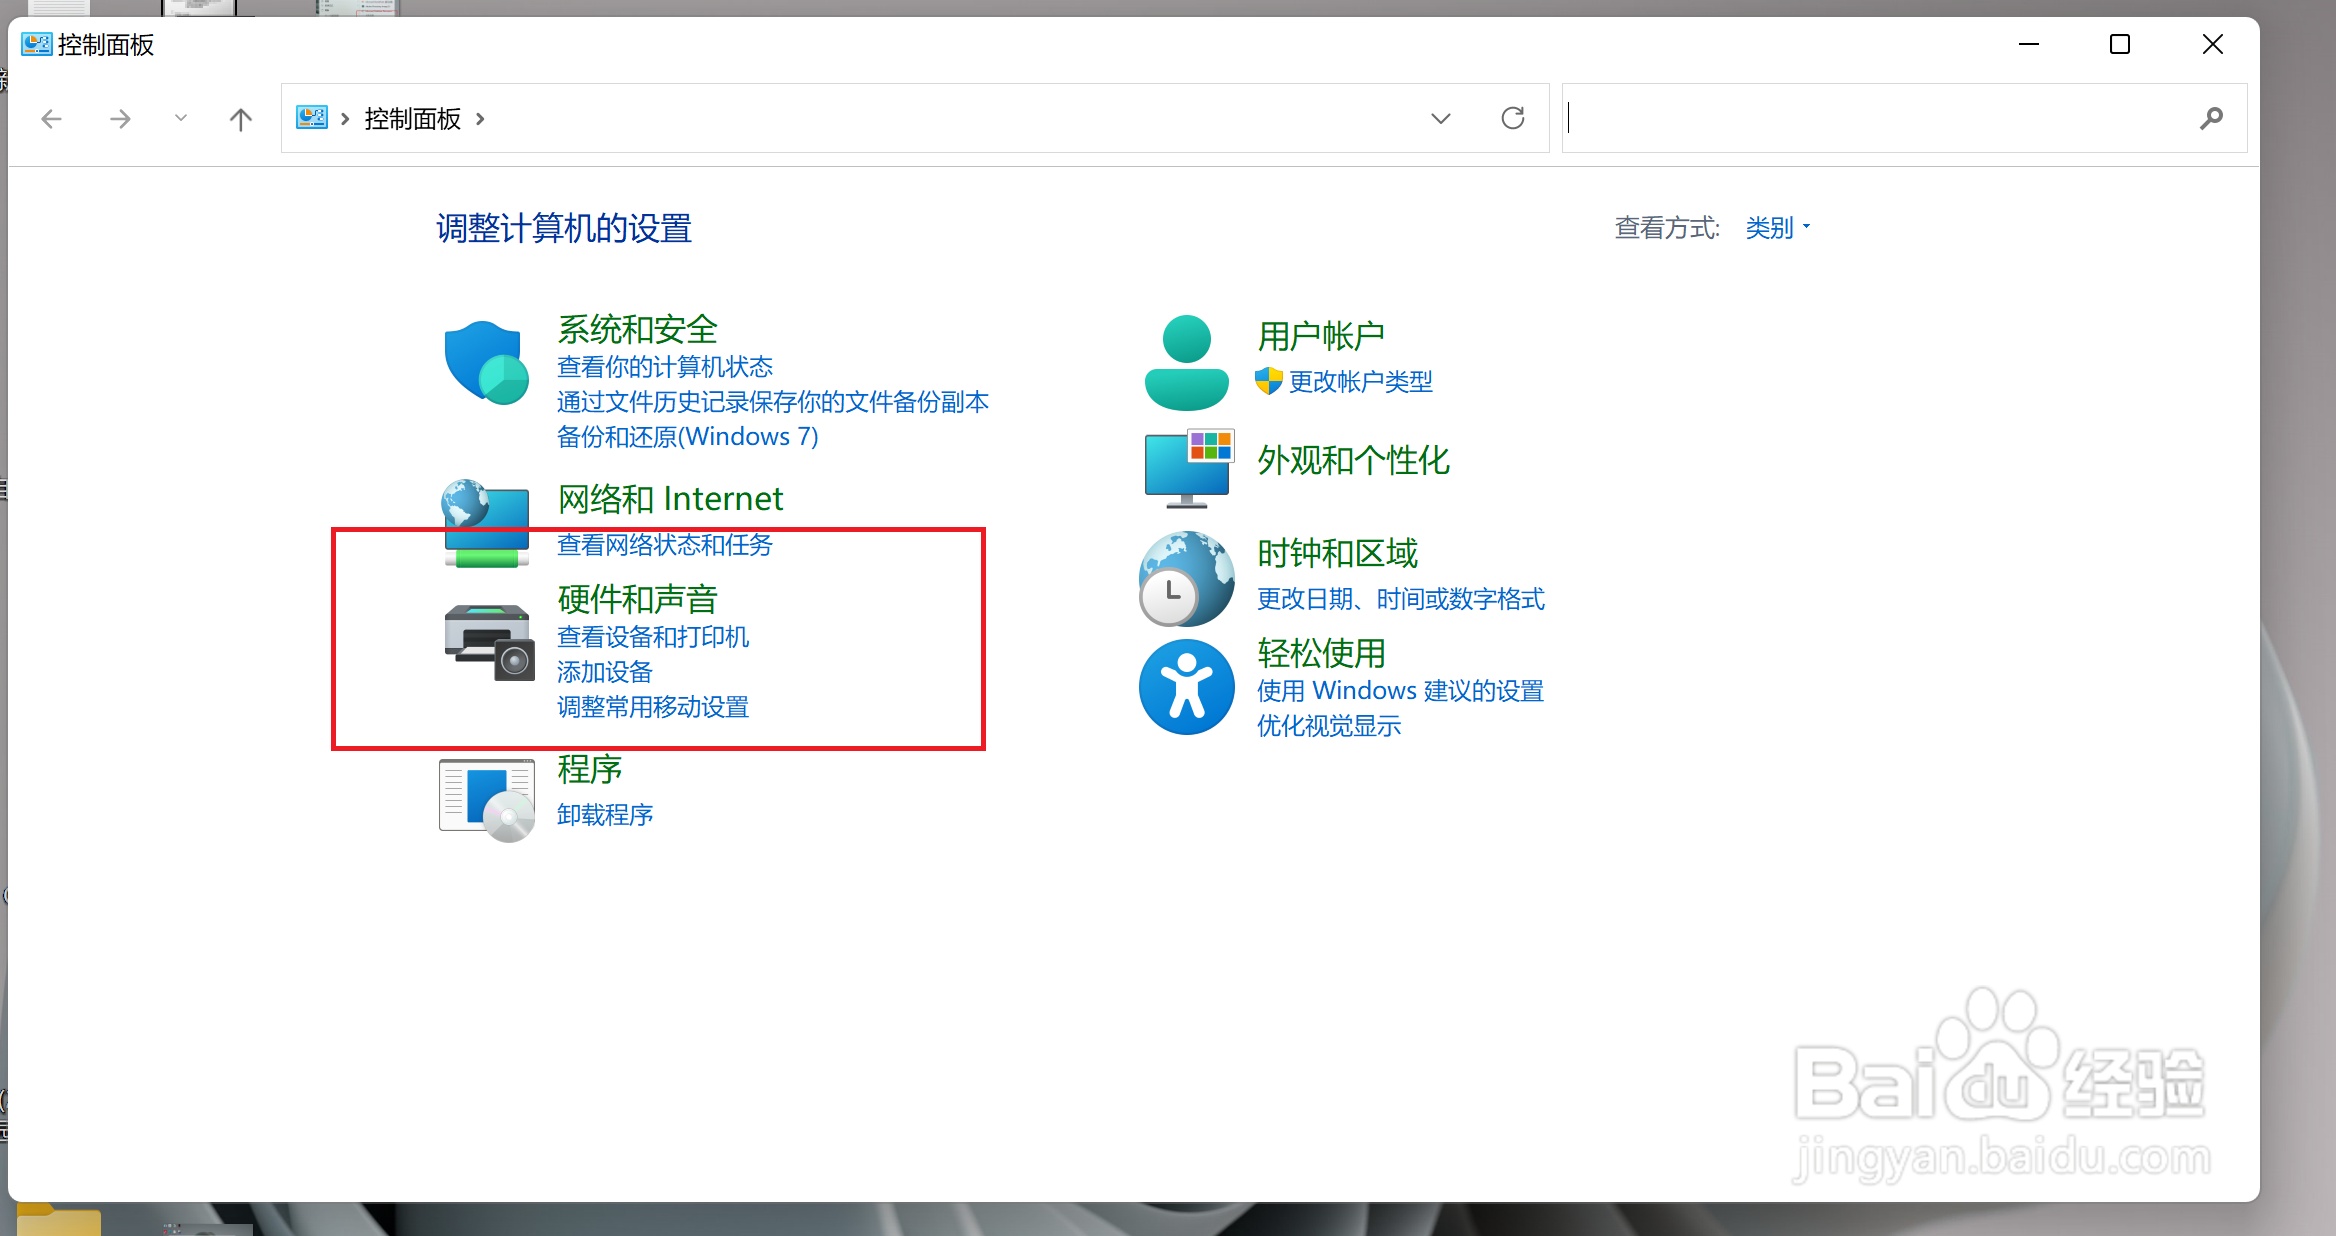Screen dimensions: 2336x1236
Task: Open 查看设备和打印机 link
Action: 652,637
